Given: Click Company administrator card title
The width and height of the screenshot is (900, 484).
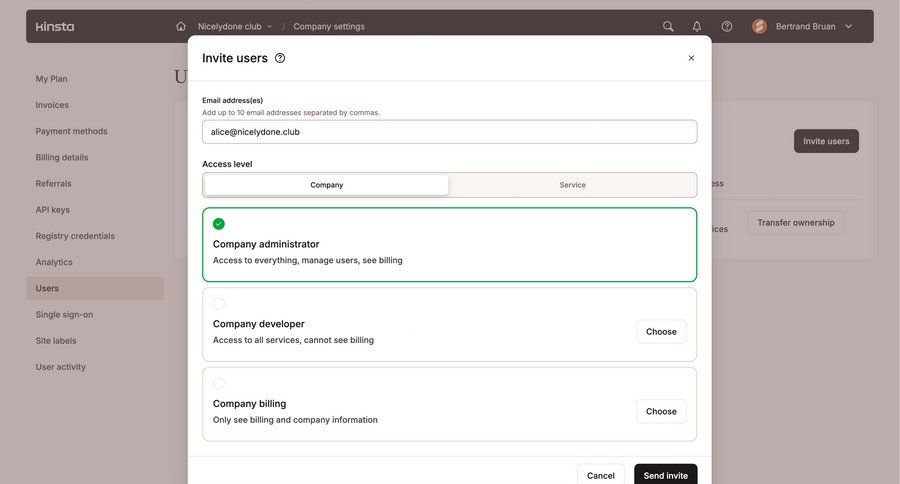Looking at the screenshot, I should point(266,244).
